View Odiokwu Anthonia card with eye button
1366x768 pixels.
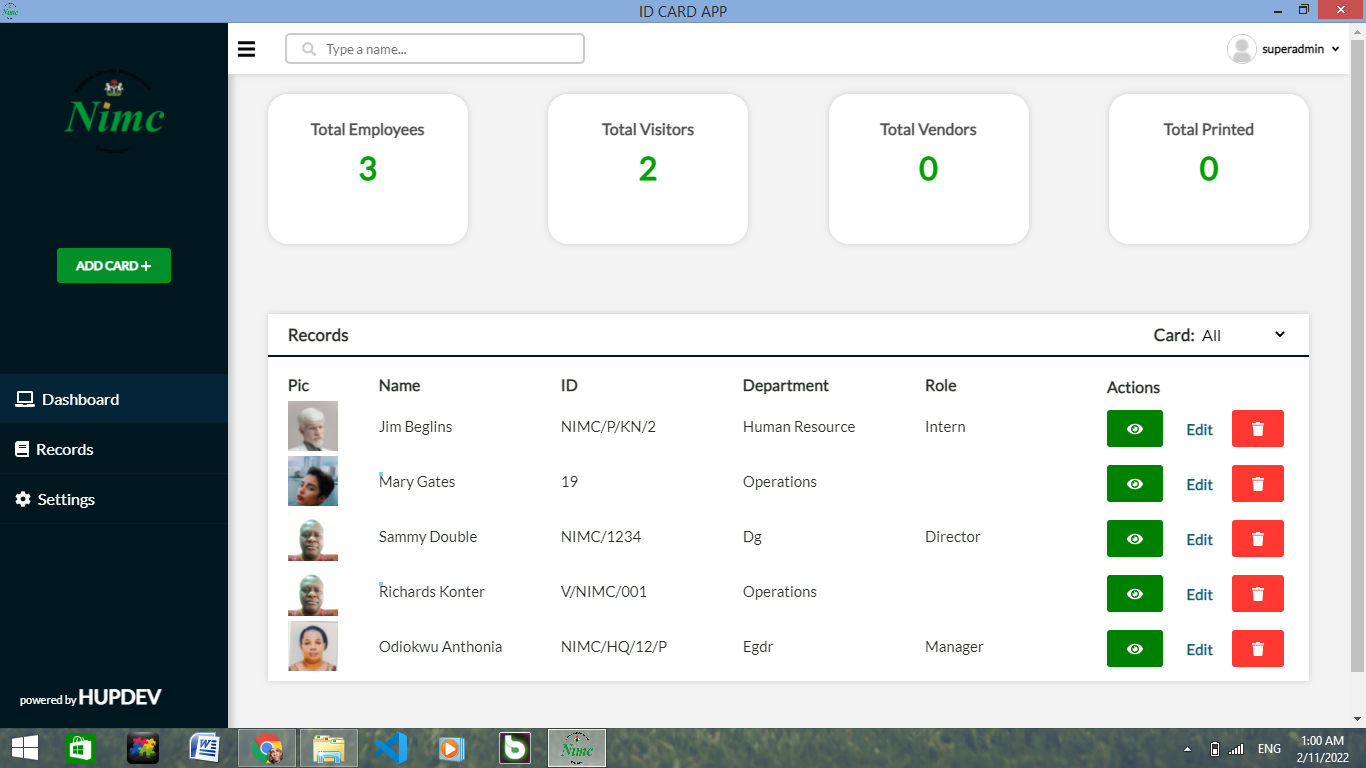point(1135,648)
